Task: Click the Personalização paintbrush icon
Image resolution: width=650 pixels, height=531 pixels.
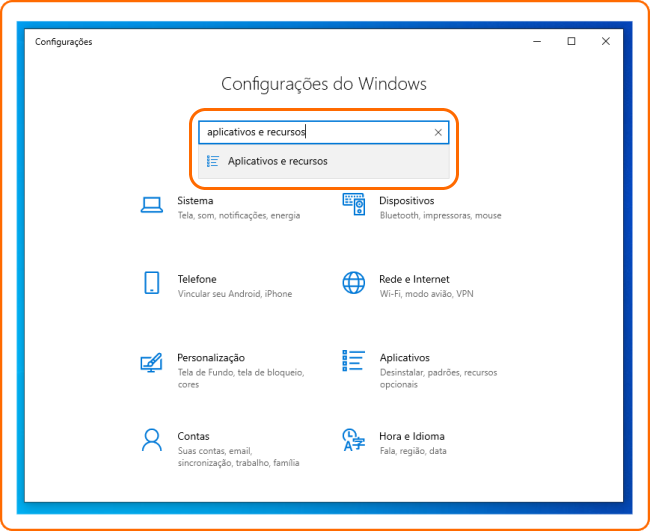Action: [151, 362]
